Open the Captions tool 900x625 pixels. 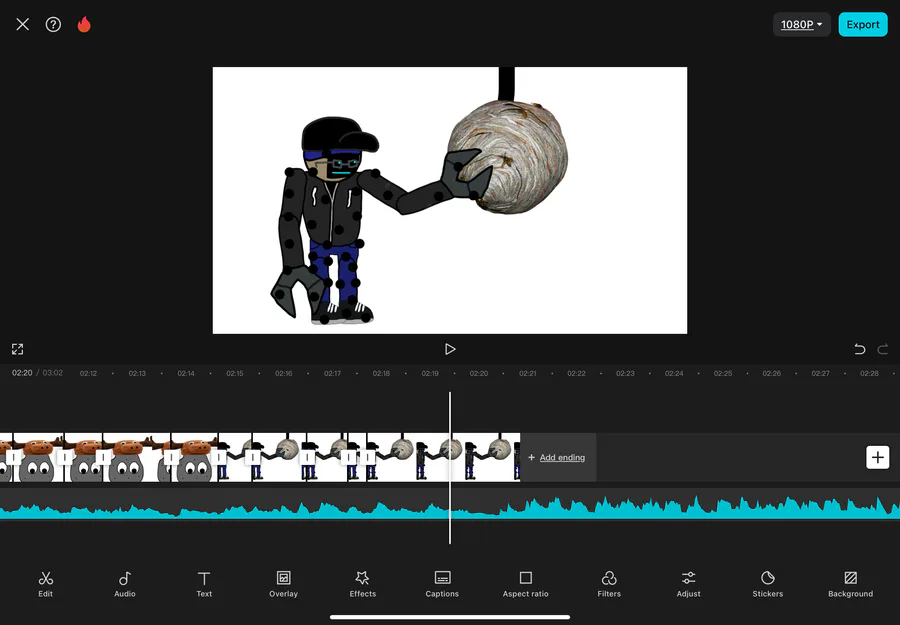pos(442,584)
